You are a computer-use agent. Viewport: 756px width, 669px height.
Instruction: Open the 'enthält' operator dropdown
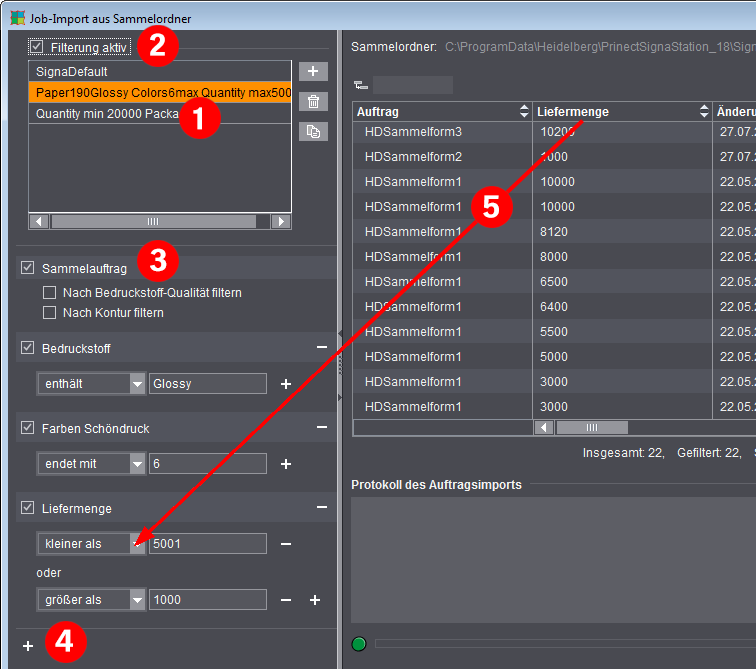(137, 384)
